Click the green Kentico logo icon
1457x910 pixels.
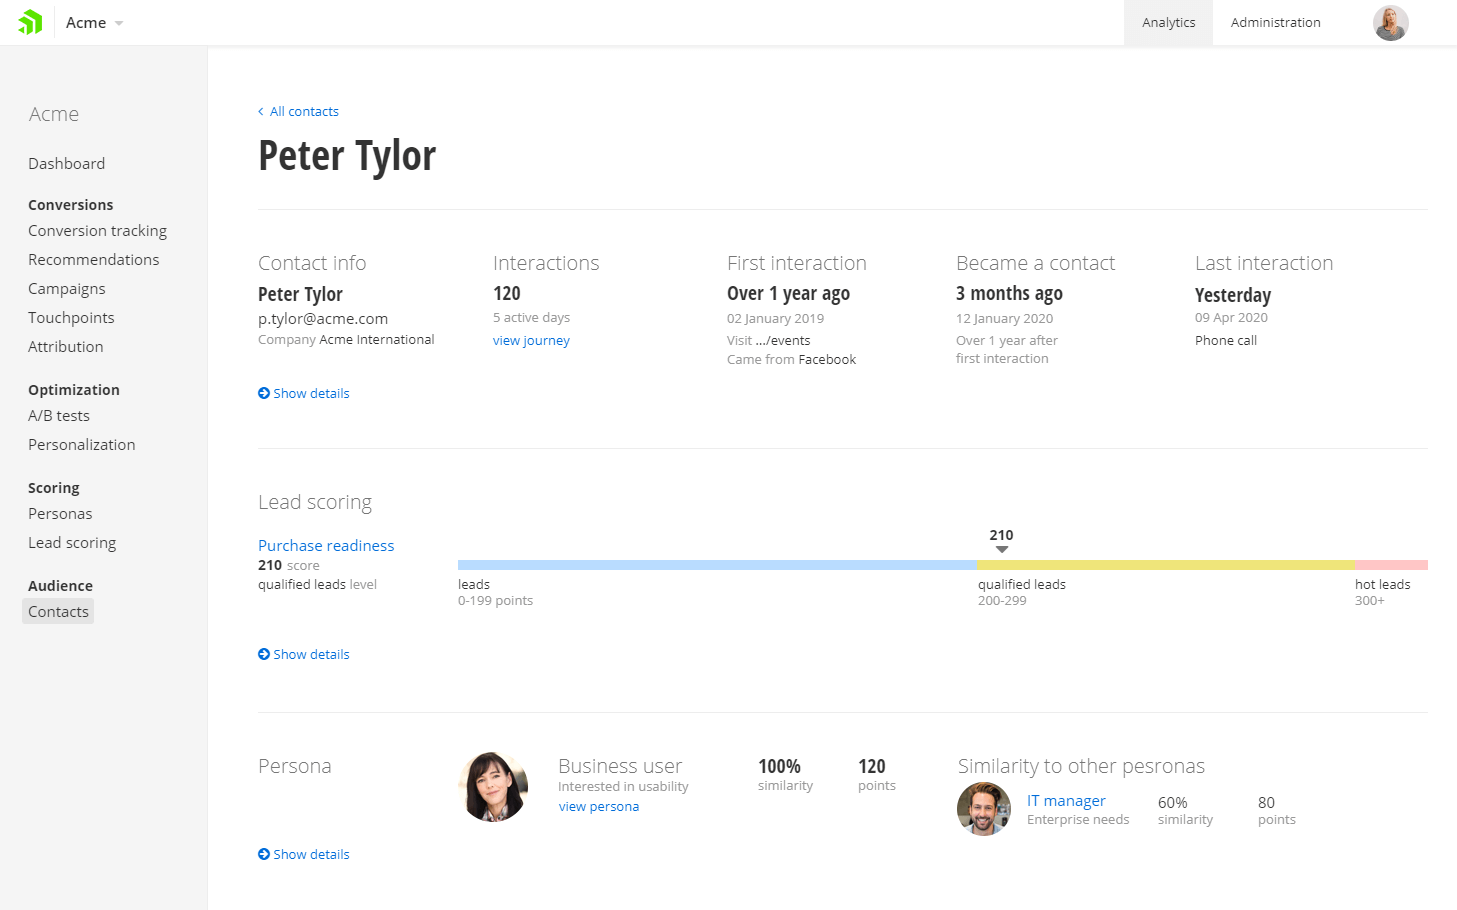[30, 22]
